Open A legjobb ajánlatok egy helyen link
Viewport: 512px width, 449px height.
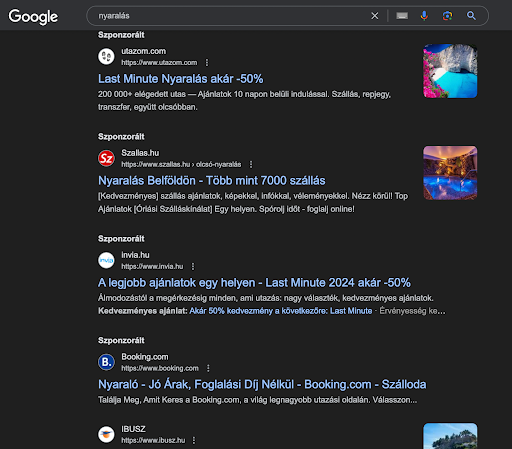coord(254,283)
